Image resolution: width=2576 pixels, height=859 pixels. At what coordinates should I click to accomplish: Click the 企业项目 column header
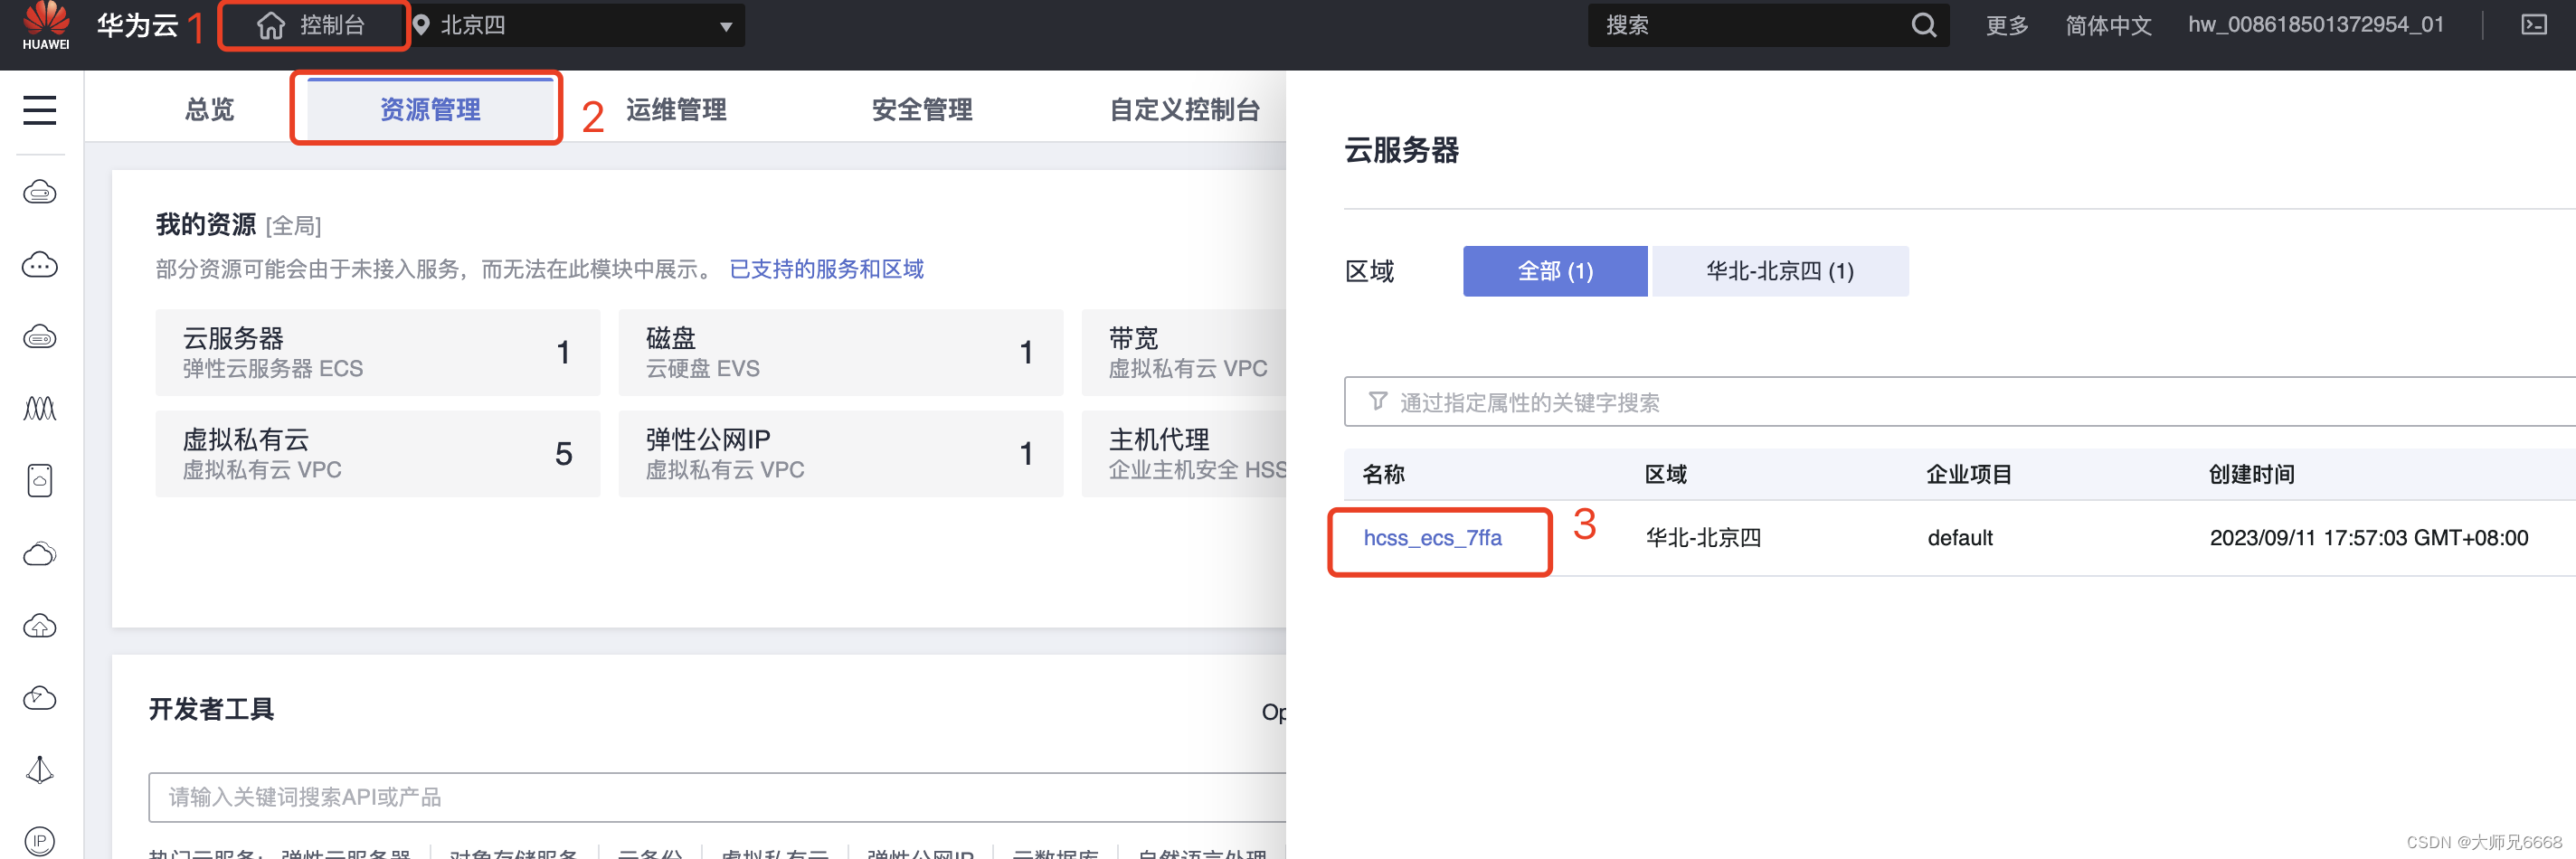[1969, 474]
